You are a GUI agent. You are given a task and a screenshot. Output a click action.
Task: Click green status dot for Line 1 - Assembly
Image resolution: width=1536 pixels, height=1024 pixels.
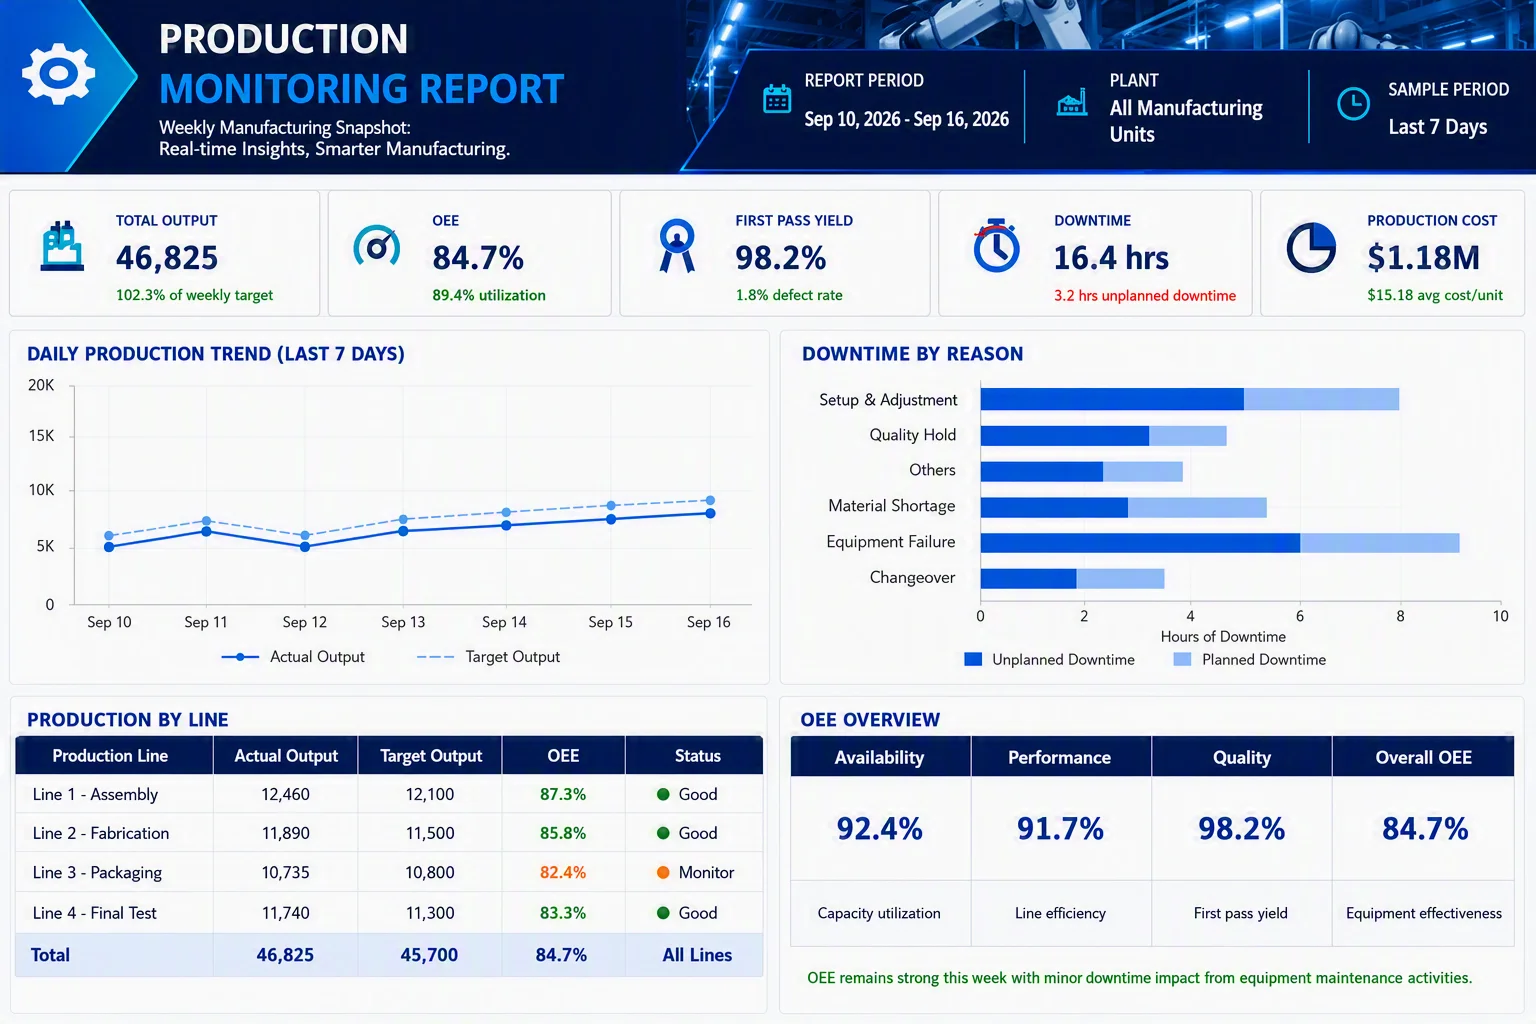coord(663,794)
